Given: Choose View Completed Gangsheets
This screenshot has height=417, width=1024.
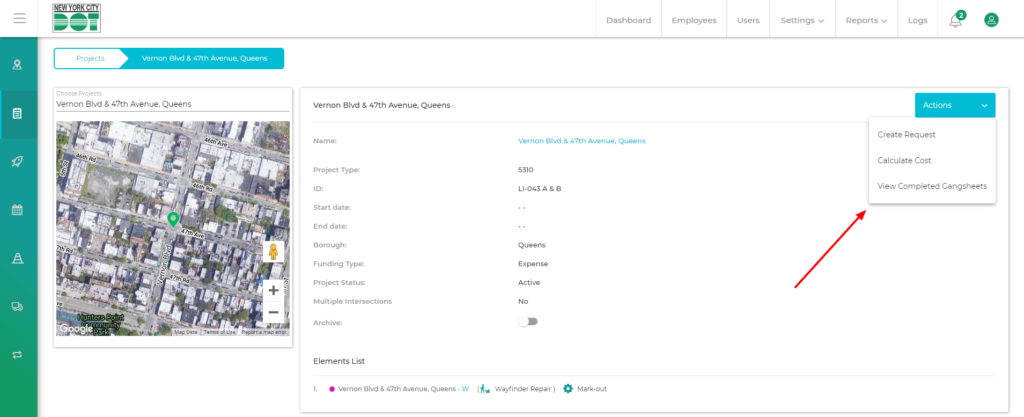Looking at the screenshot, I should [x=931, y=186].
